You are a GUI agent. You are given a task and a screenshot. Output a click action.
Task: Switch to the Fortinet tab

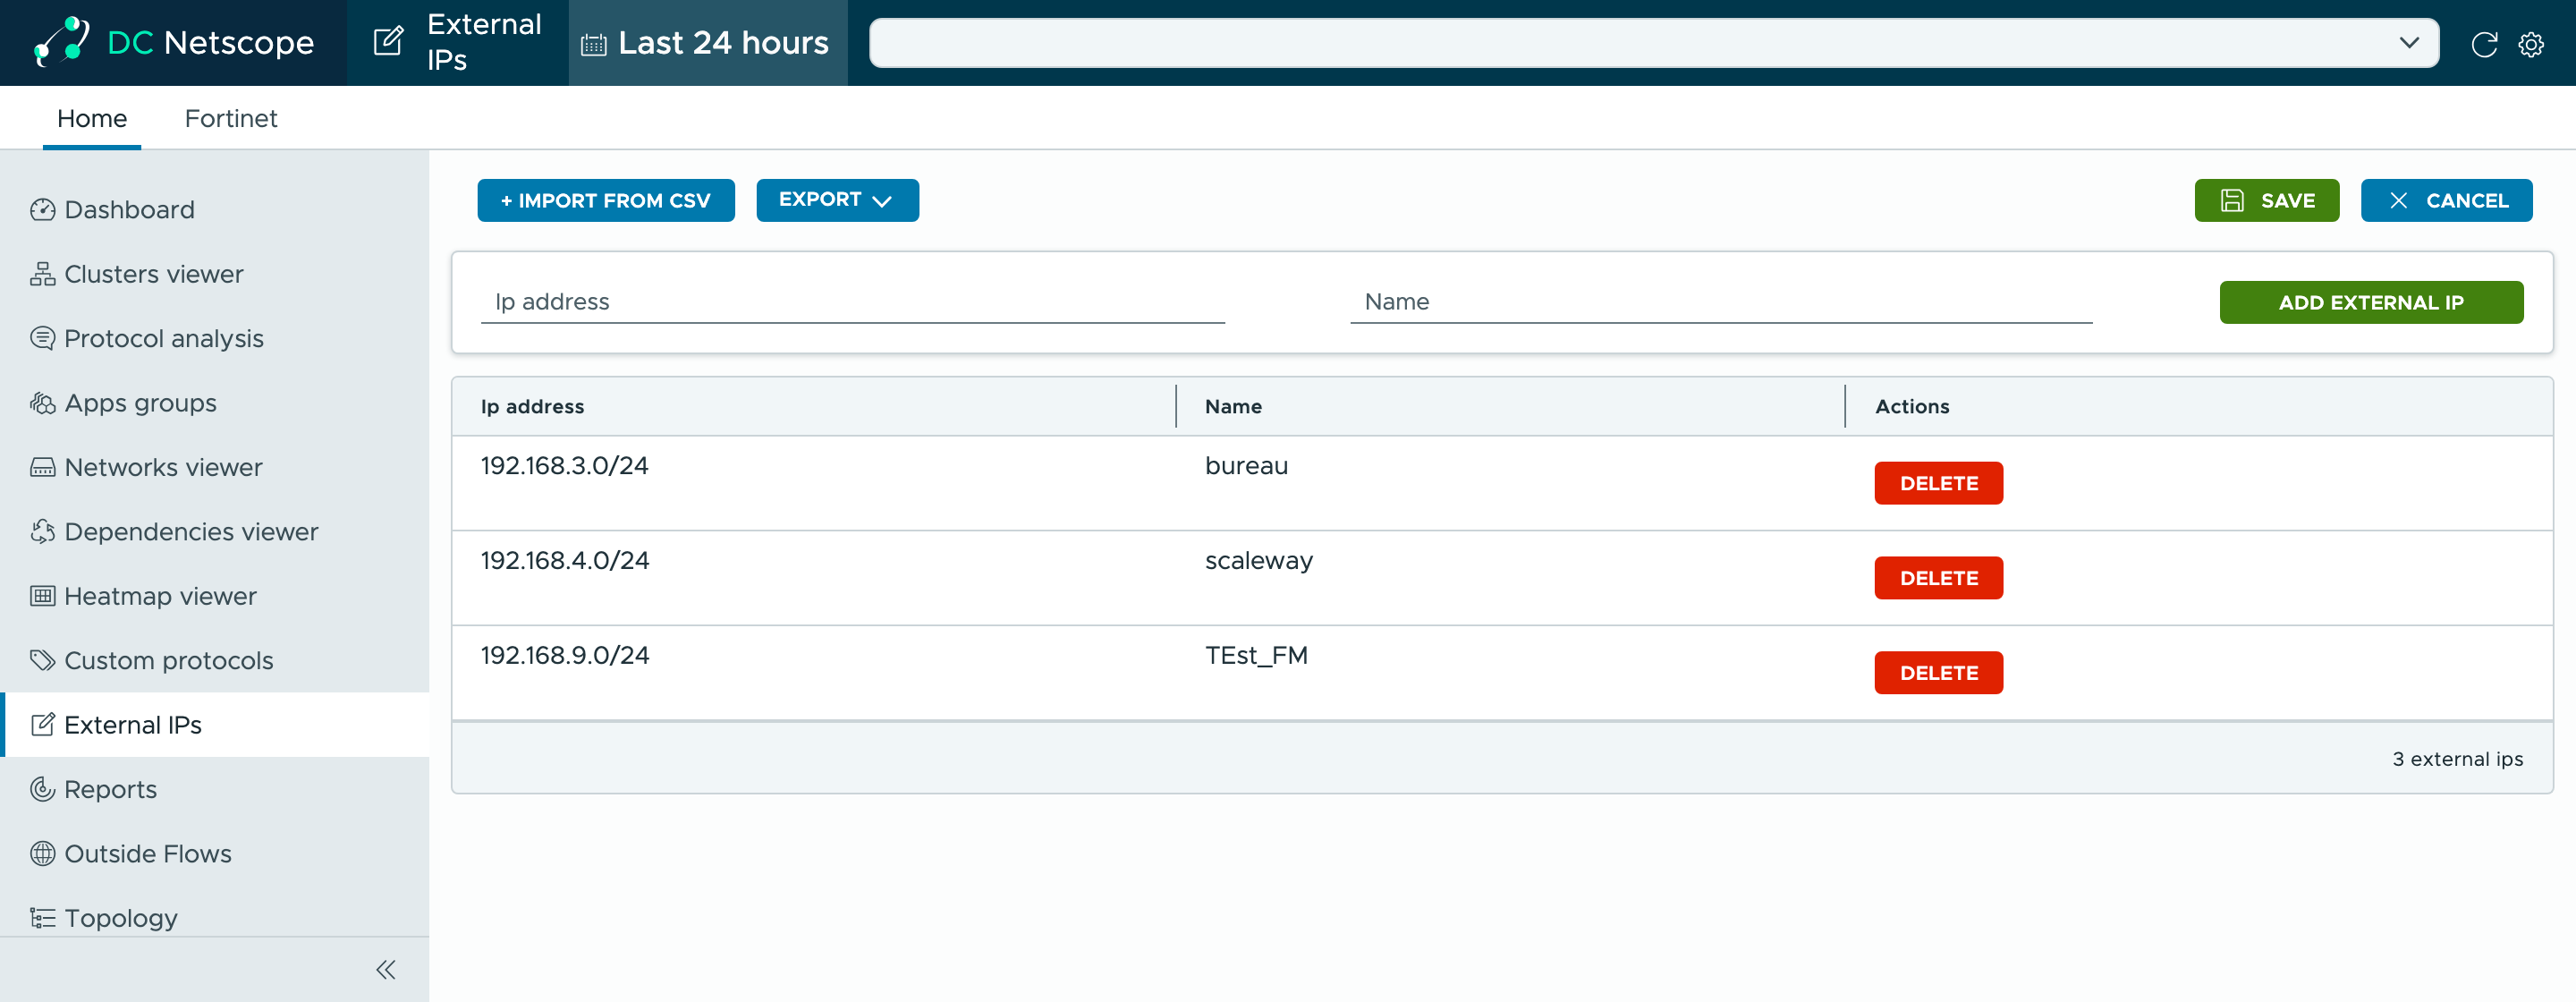pyautogui.click(x=231, y=118)
